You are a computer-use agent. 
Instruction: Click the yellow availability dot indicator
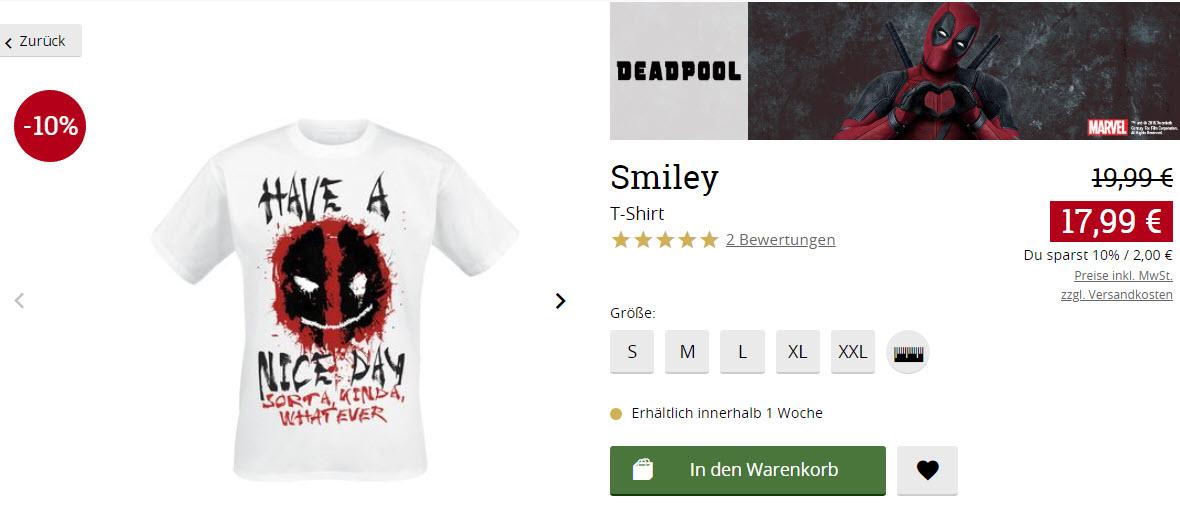pos(616,414)
